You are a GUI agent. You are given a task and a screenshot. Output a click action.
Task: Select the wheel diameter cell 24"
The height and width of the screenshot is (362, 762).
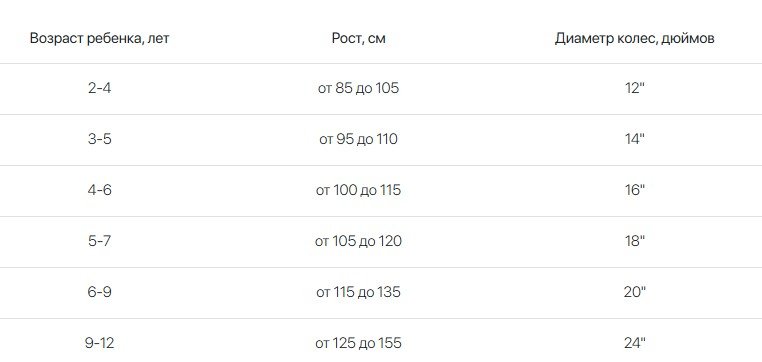pos(635,343)
